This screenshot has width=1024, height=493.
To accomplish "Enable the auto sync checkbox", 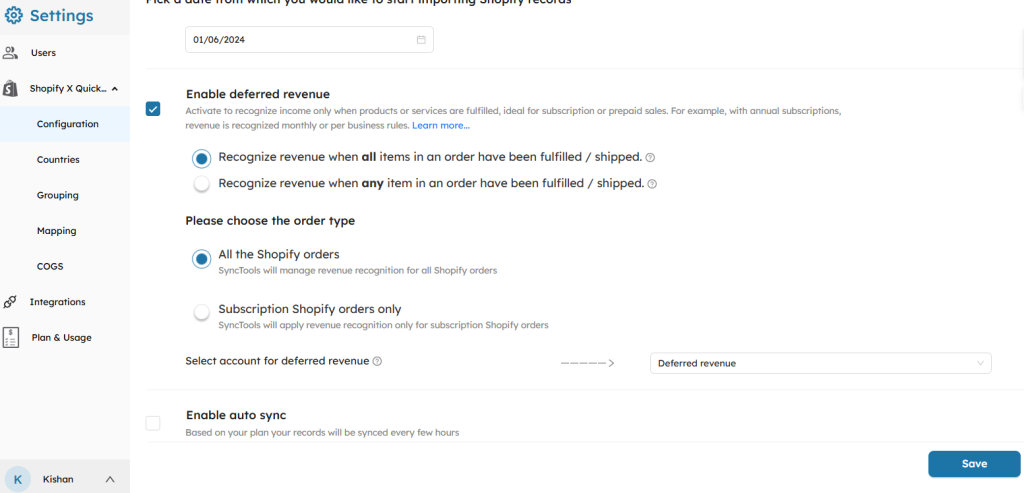I will coord(153,423).
